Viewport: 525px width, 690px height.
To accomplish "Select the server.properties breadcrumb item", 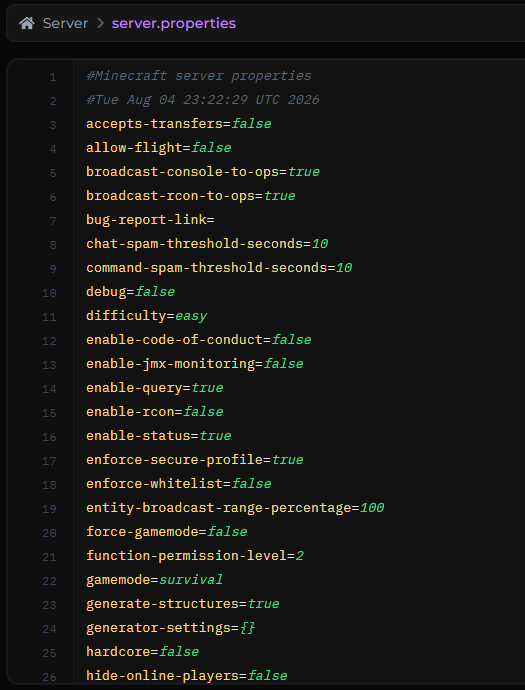I will click(174, 23).
